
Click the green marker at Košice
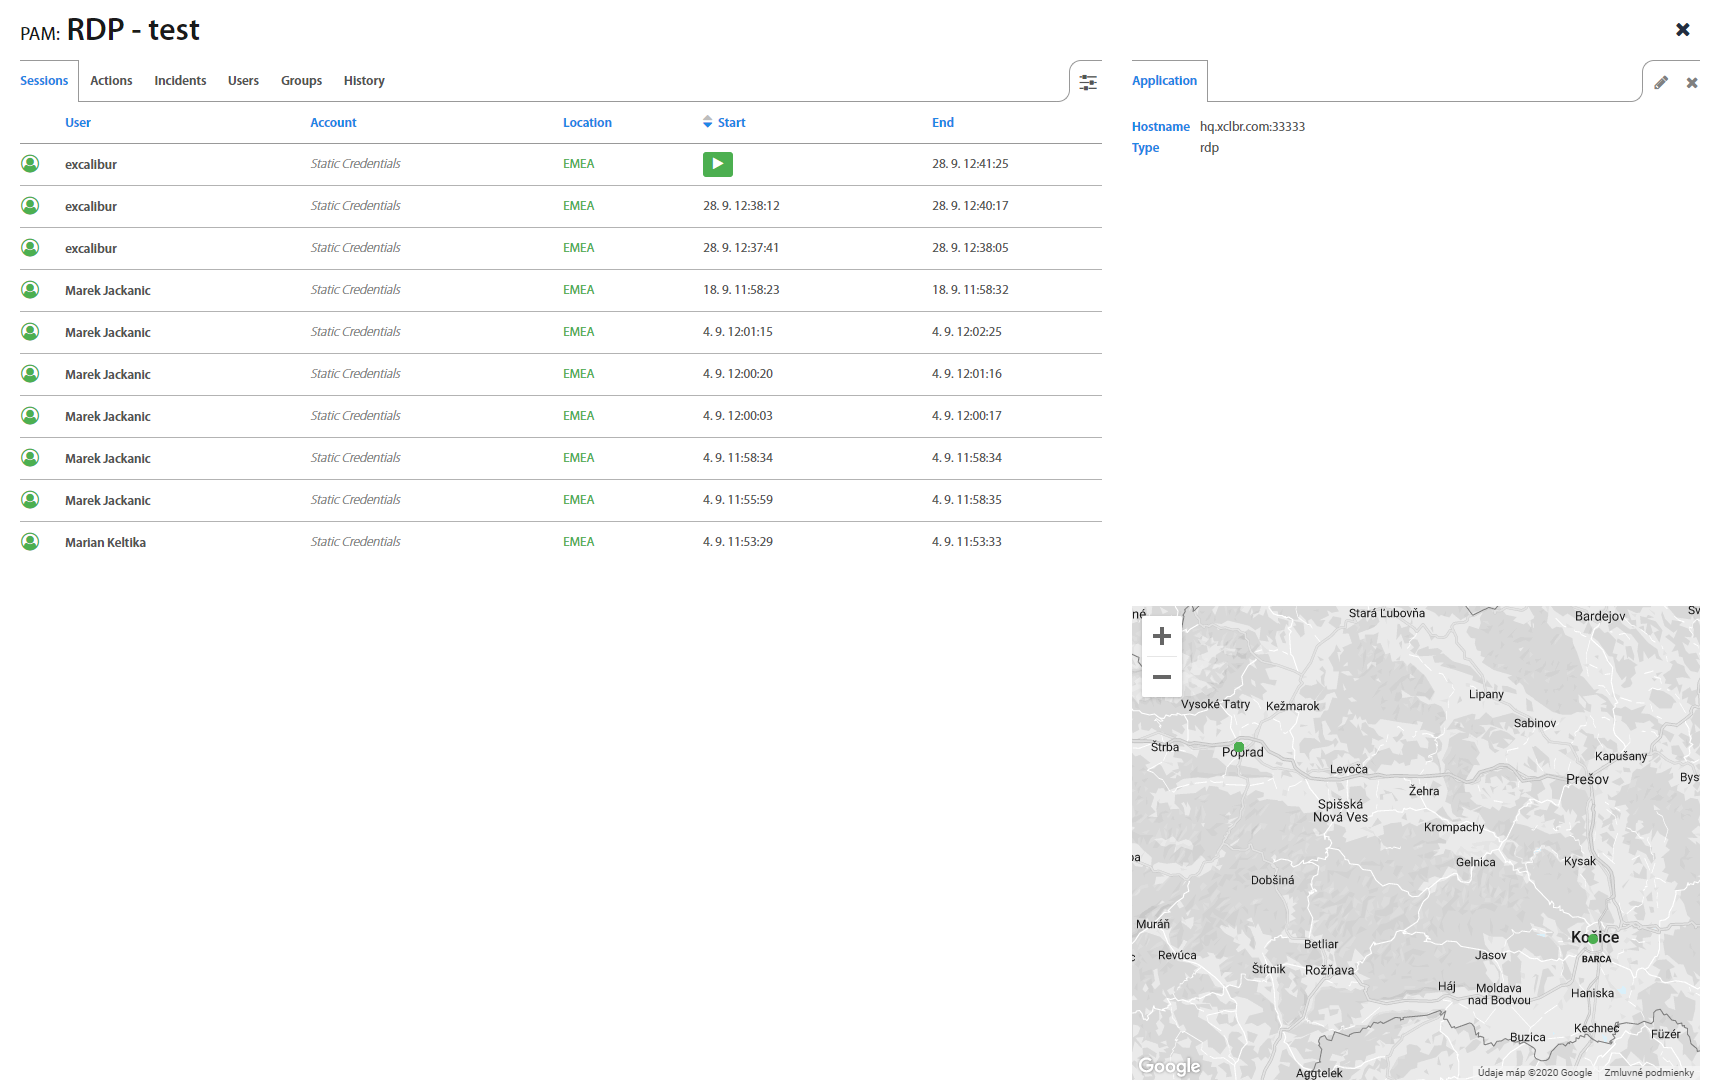pos(1593,938)
